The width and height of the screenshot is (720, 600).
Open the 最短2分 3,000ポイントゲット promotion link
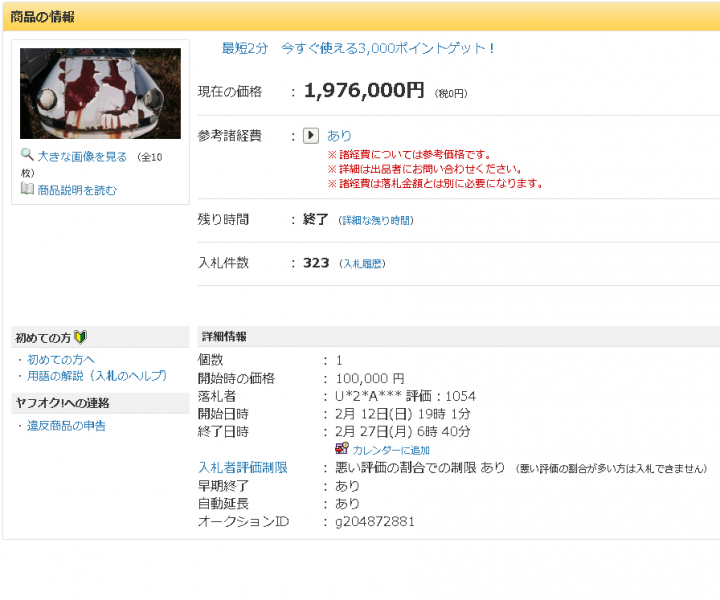tap(358, 48)
